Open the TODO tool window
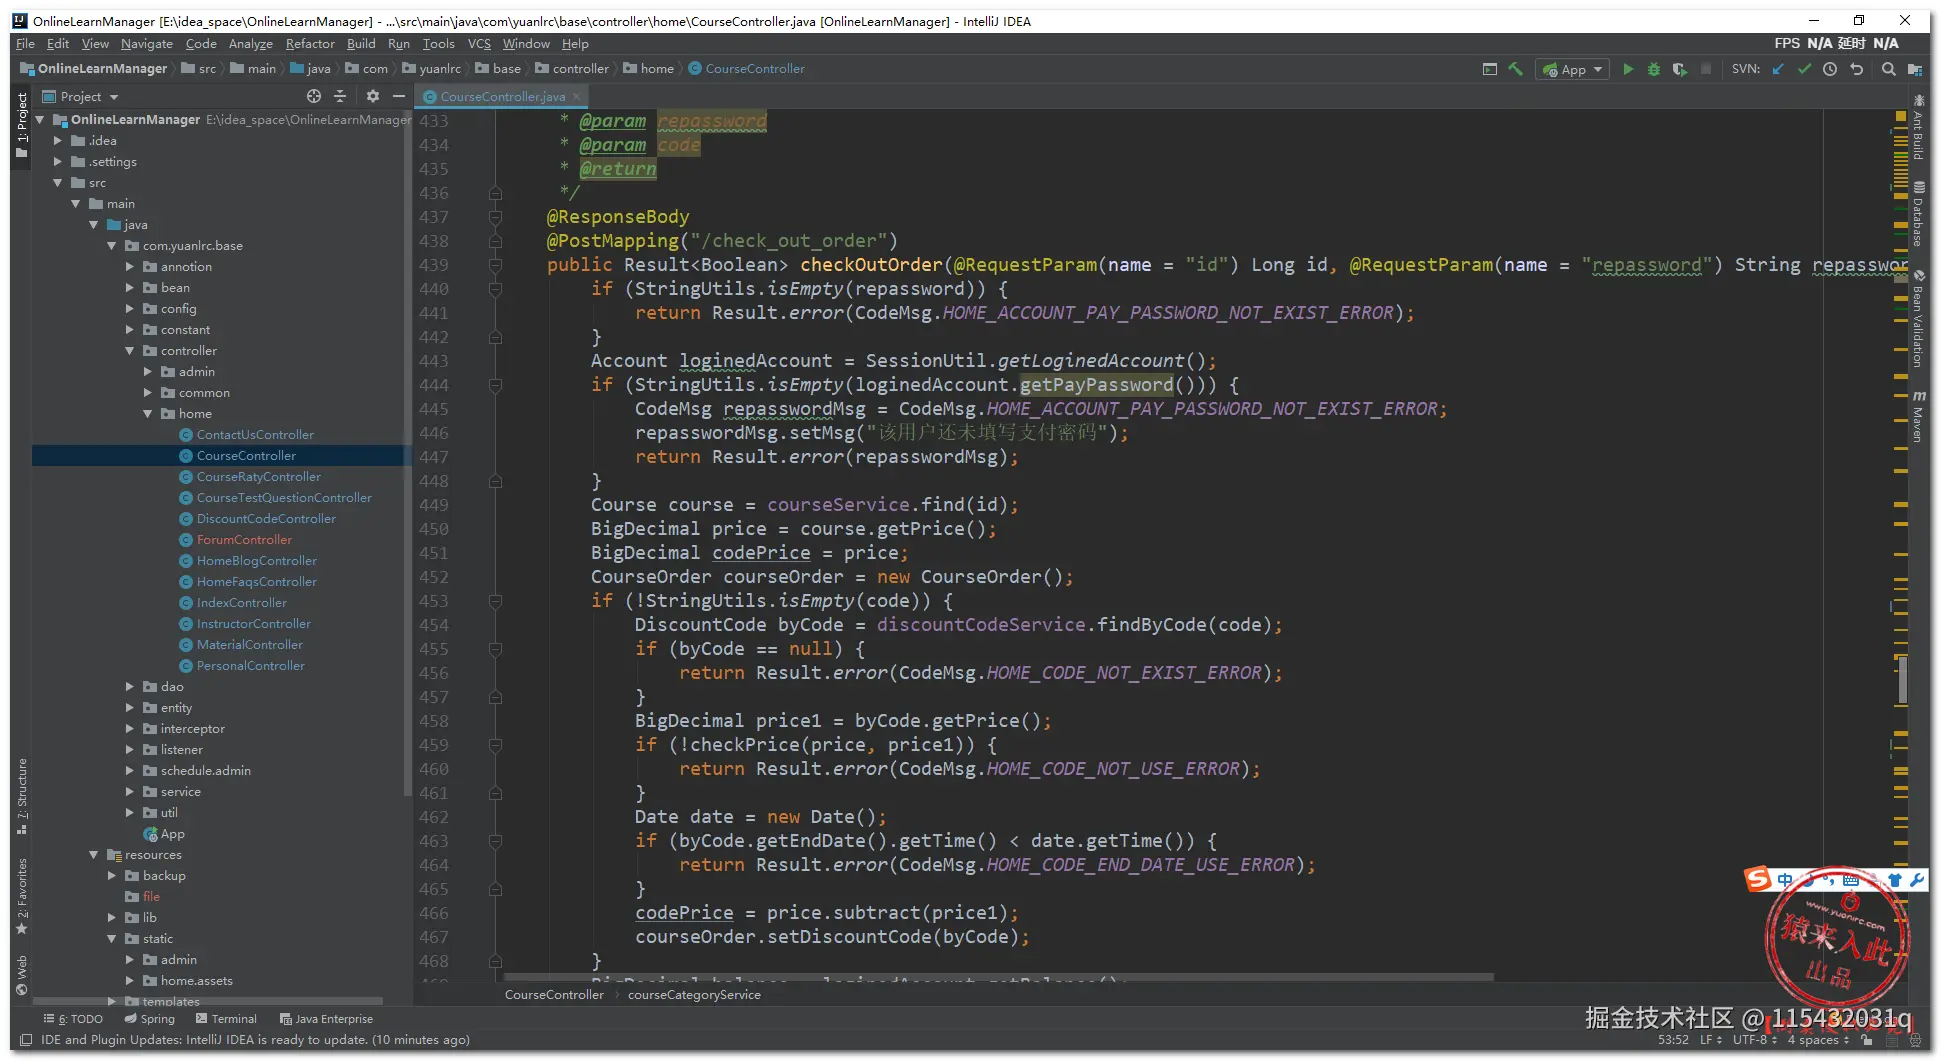Image resolution: width=1941 pixels, height=1061 pixels. [74, 1019]
